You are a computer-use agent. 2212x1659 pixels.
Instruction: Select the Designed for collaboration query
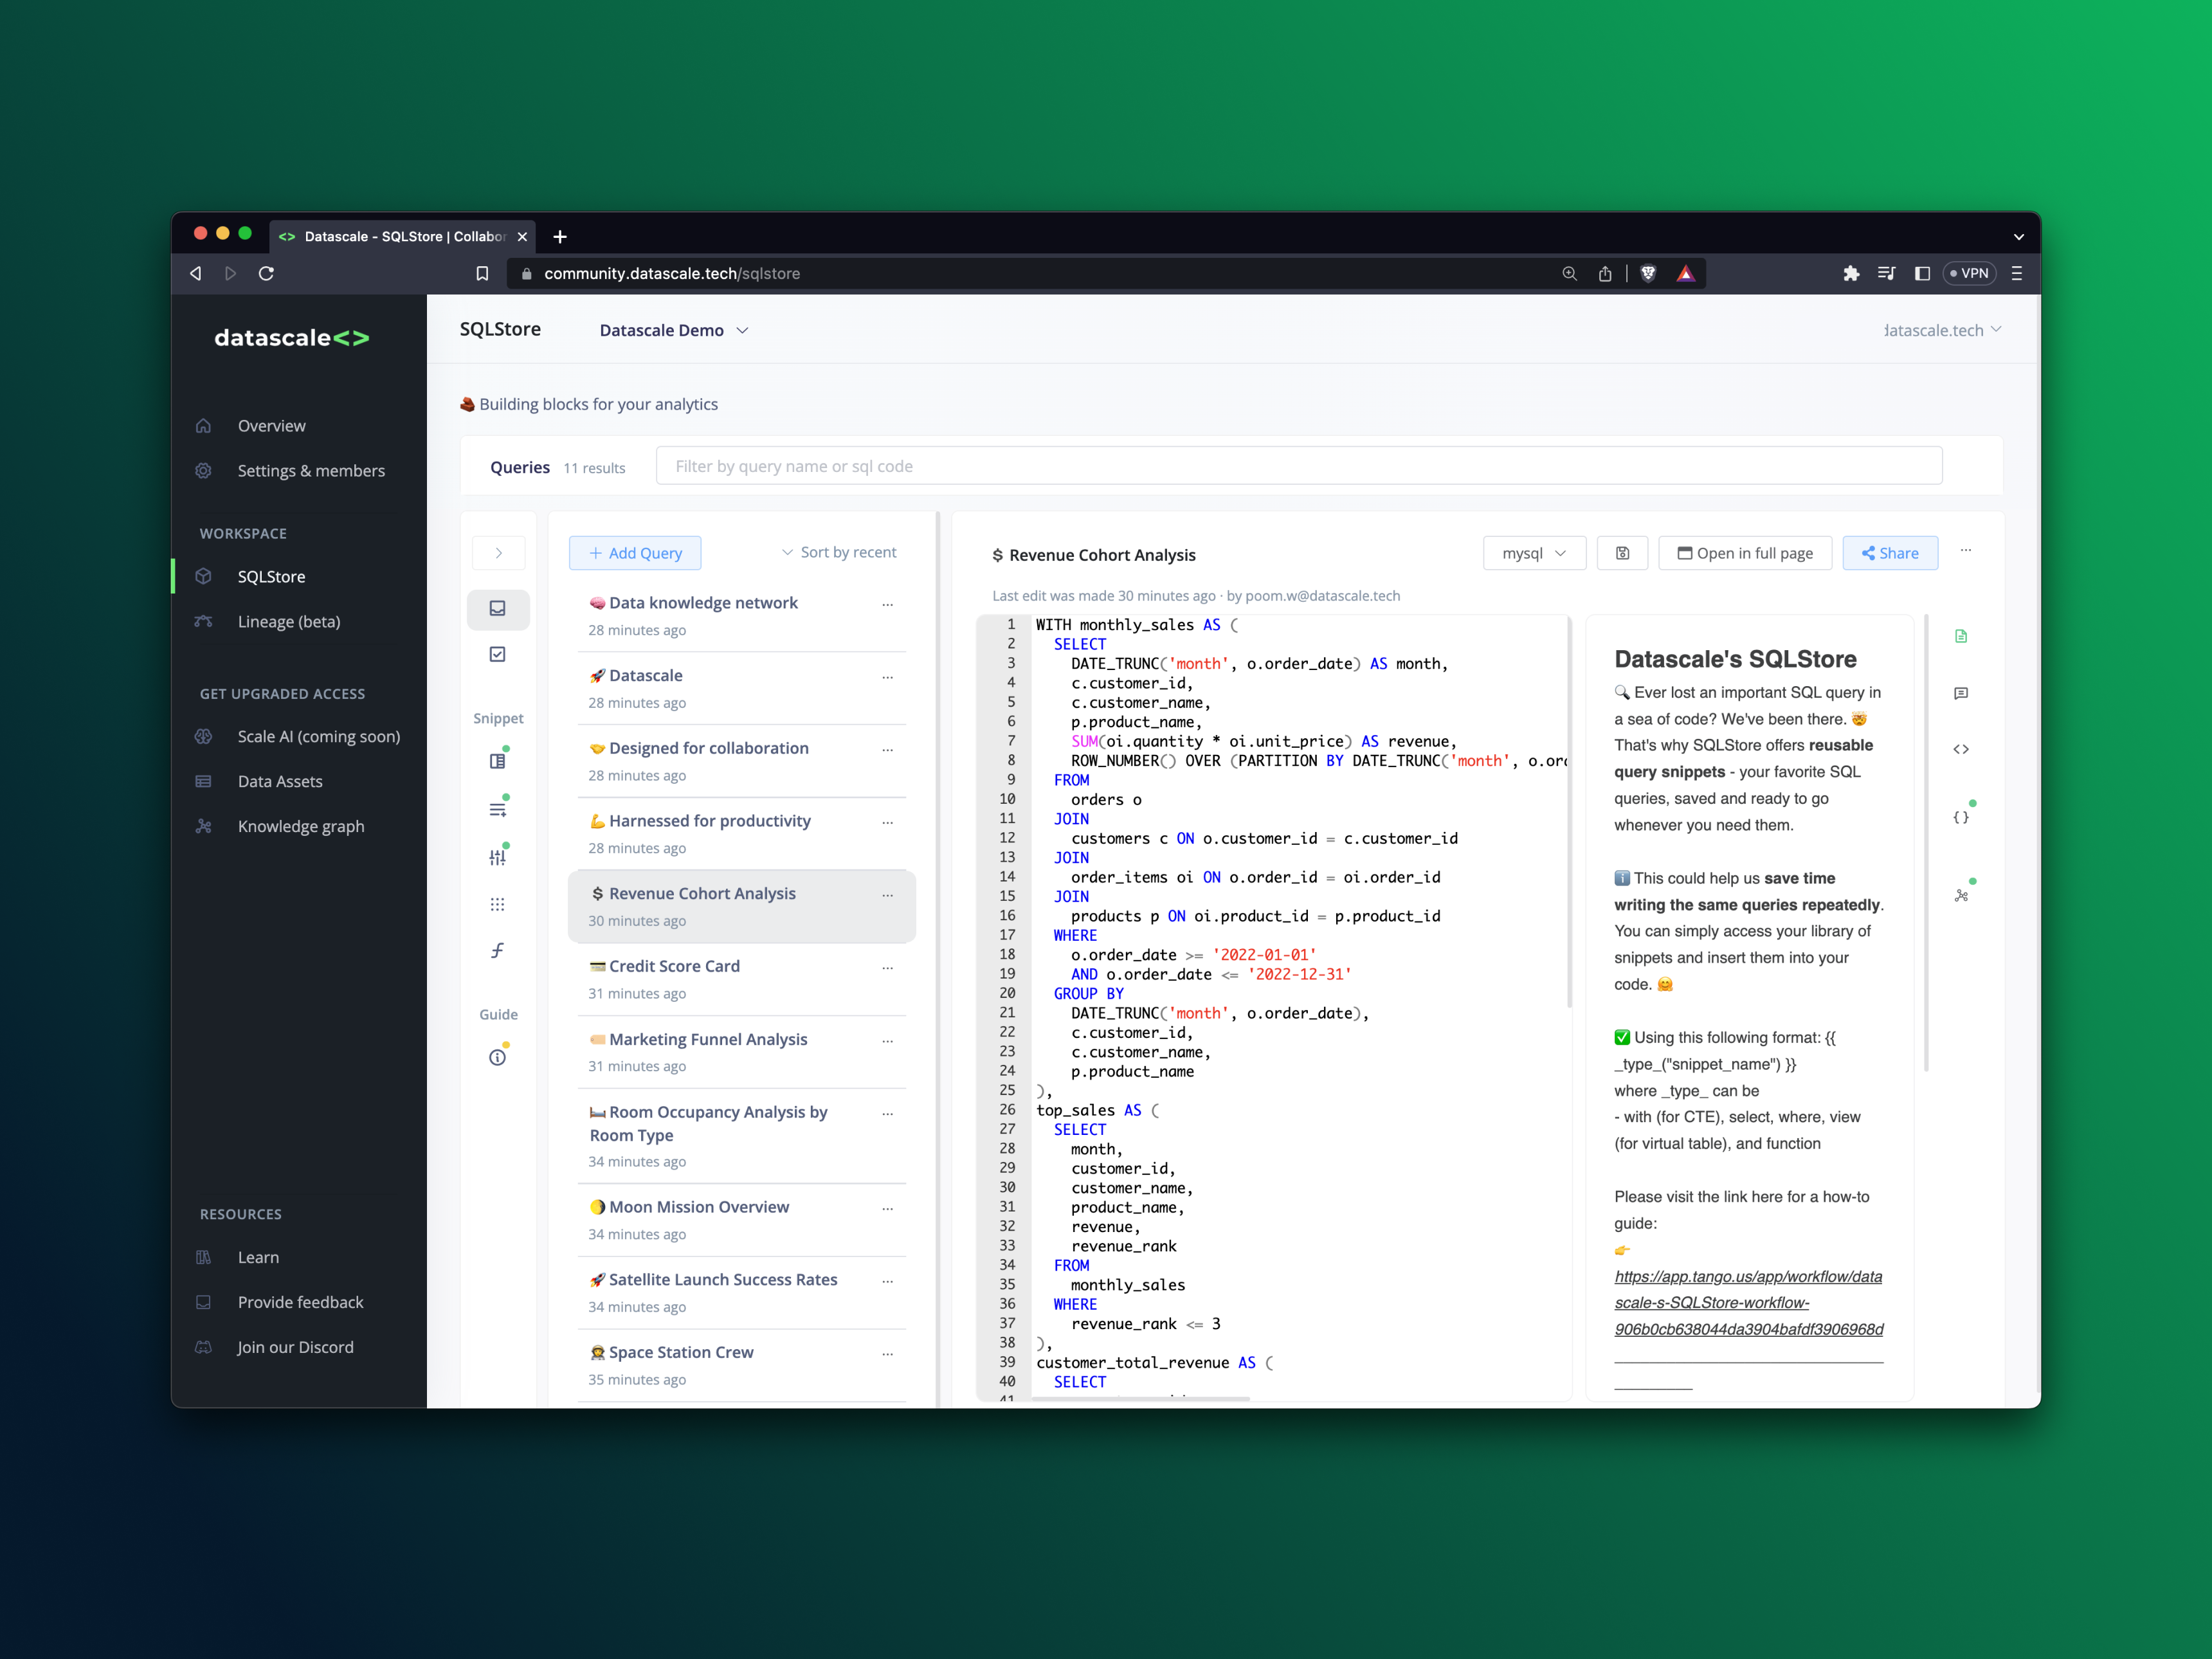pyautogui.click(x=741, y=761)
